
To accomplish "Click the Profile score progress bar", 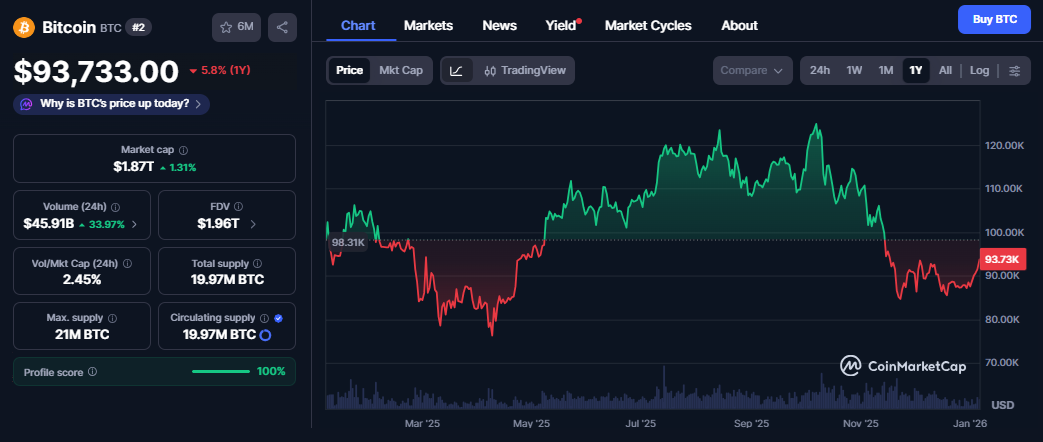I will tap(220, 372).
